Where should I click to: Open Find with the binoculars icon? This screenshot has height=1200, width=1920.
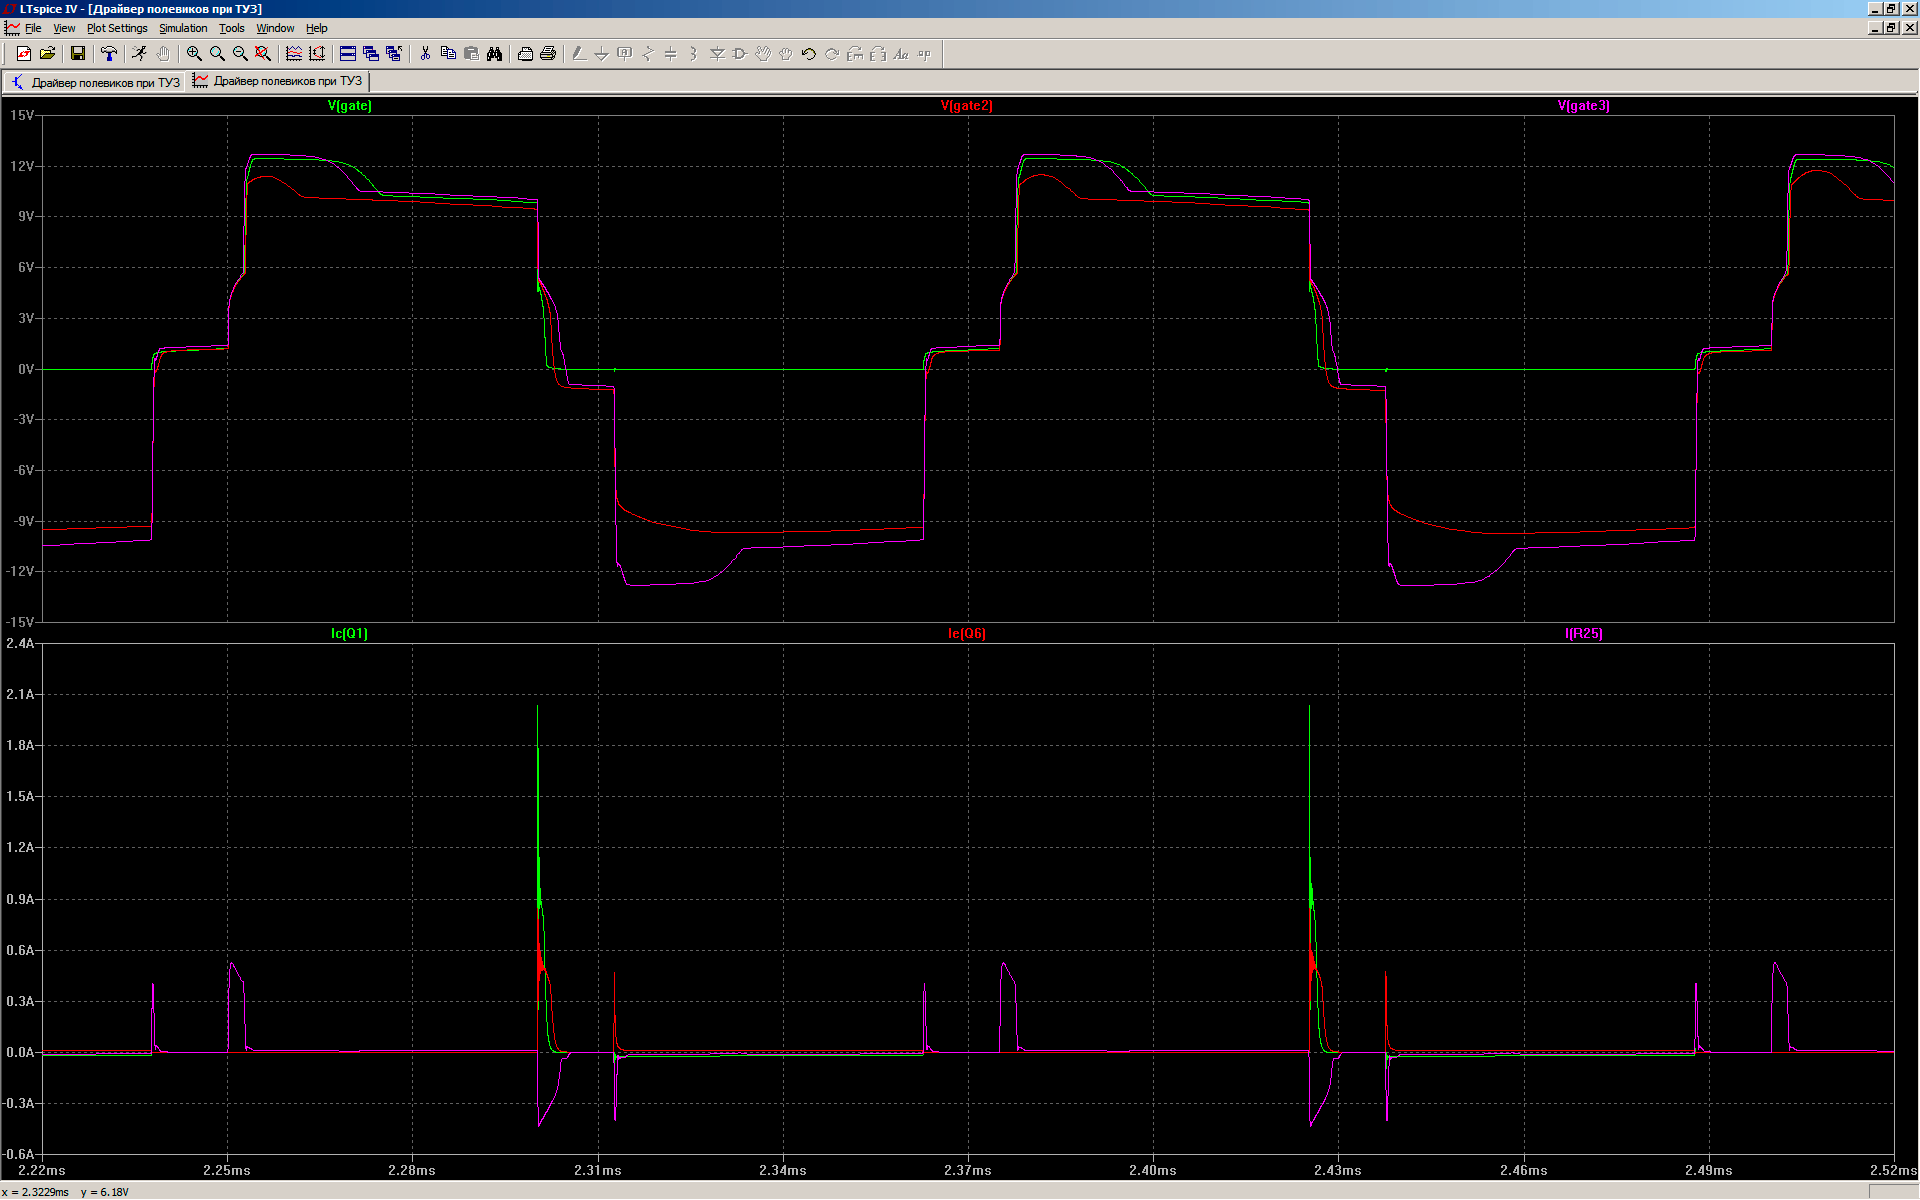(494, 54)
